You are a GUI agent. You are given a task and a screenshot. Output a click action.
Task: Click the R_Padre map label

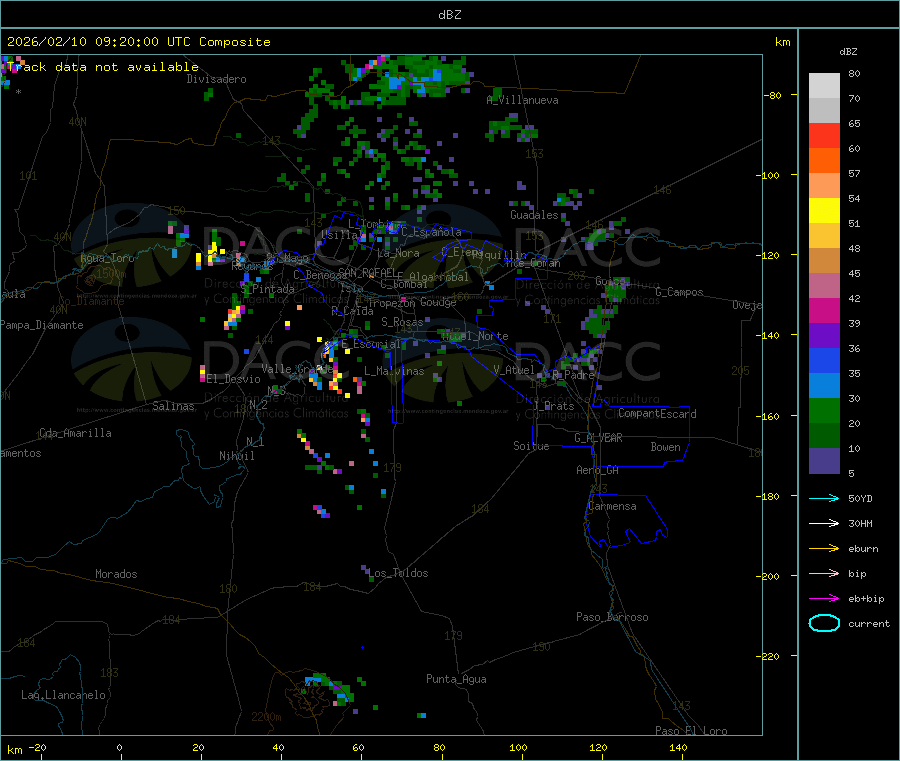pyautogui.click(x=573, y=375)
